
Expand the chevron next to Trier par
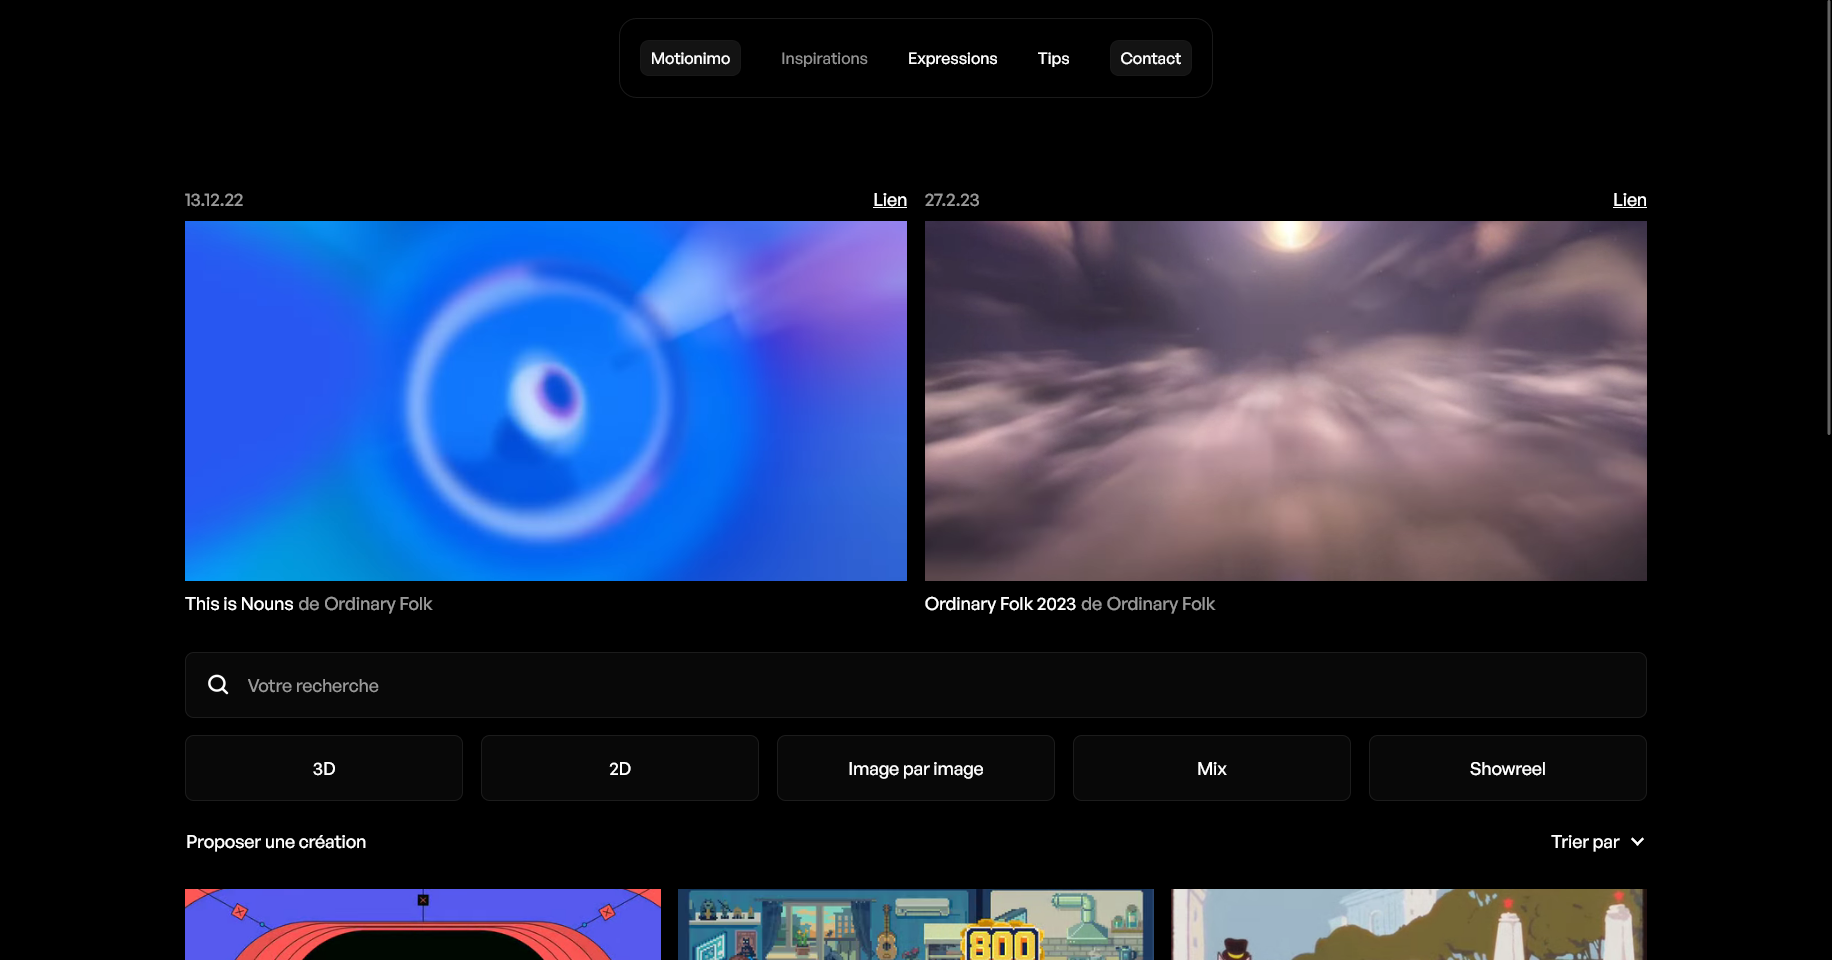click(1637, 841)
